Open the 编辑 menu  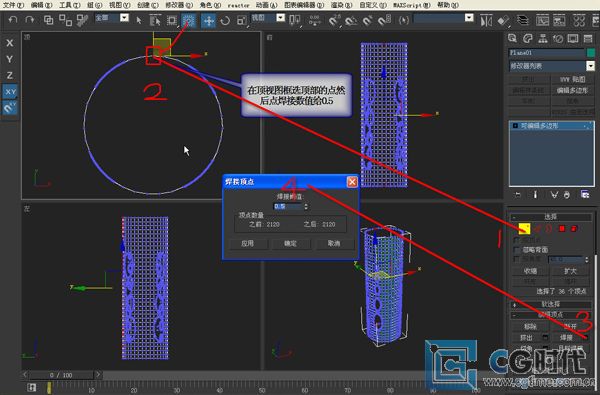tap(41, 5)
